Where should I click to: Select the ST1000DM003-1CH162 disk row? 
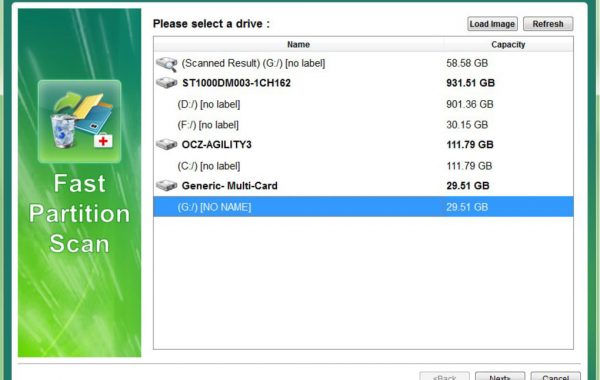(x=363, y=83)
